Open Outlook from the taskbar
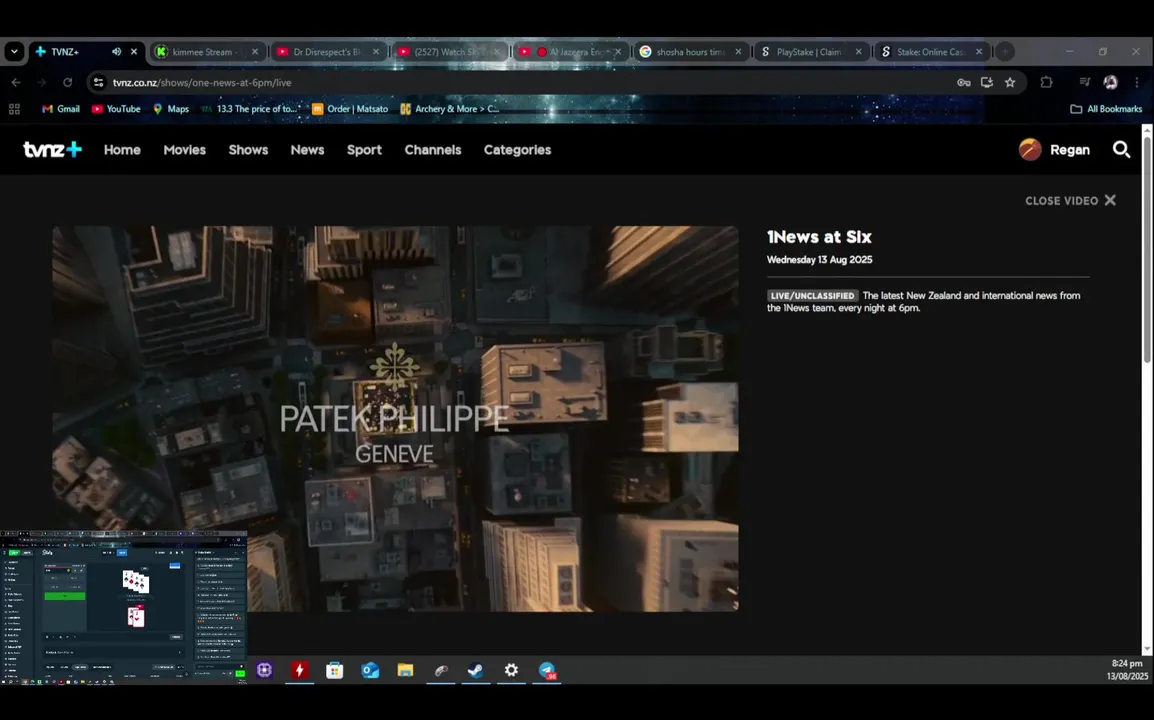 (x=370, y=670)
